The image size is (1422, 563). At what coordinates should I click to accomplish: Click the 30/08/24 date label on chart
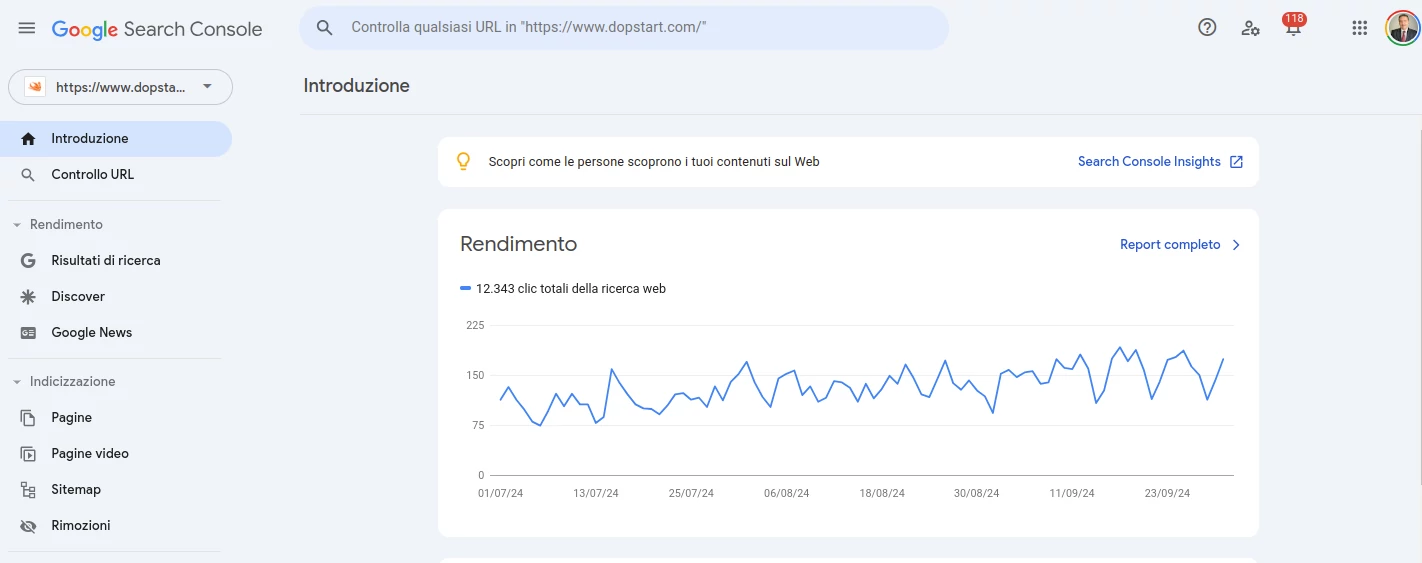[x=977, y=494]
